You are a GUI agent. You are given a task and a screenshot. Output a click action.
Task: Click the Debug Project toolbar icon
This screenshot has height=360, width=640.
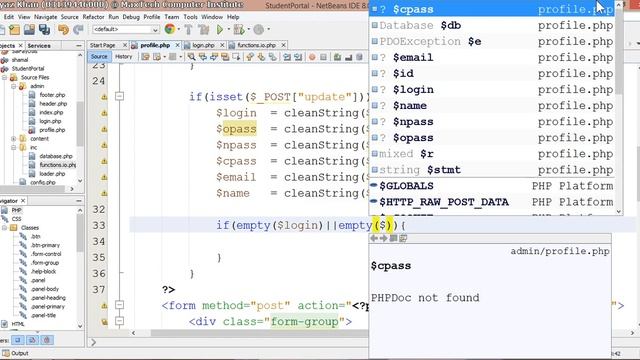(x=239, y=29)
